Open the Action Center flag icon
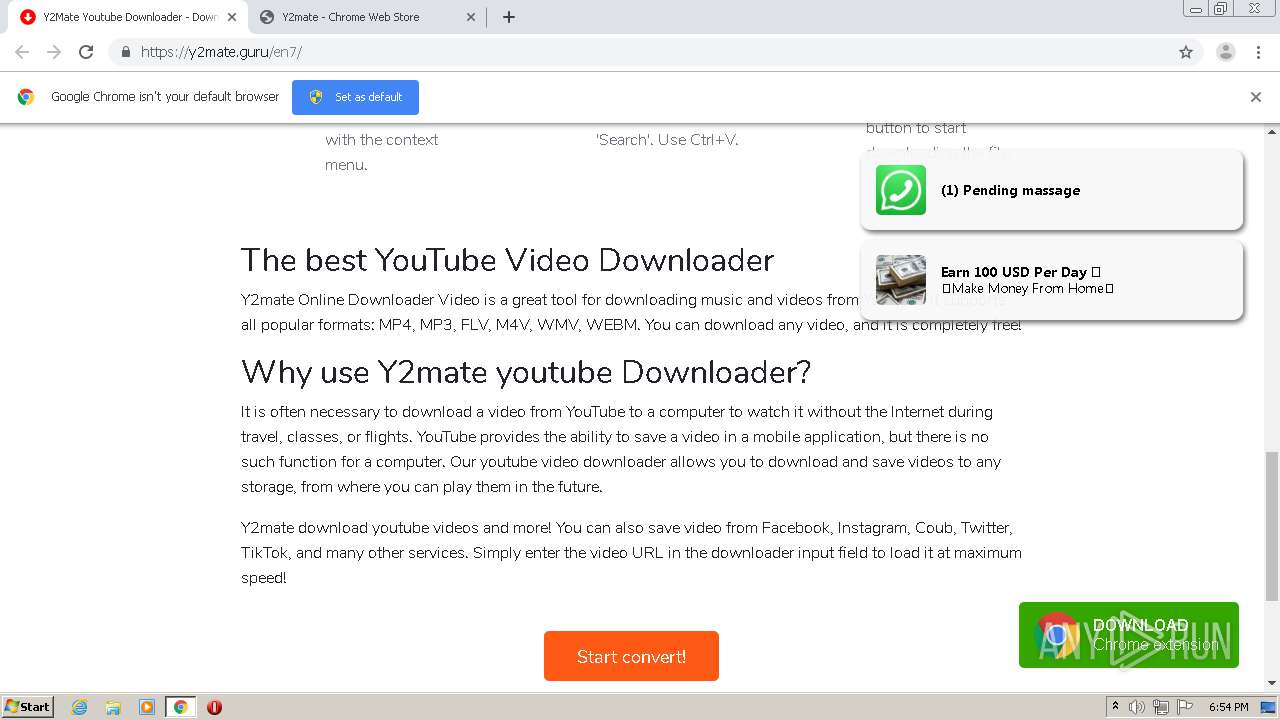 1184,707
